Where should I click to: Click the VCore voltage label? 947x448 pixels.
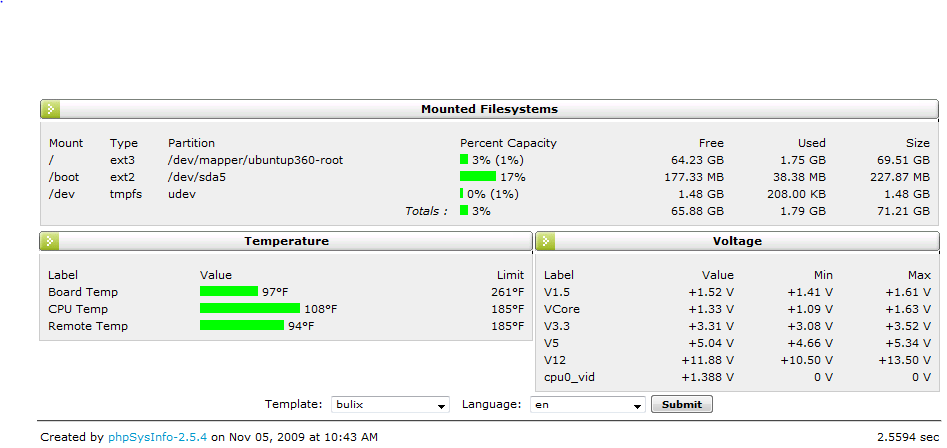[562, 309]
